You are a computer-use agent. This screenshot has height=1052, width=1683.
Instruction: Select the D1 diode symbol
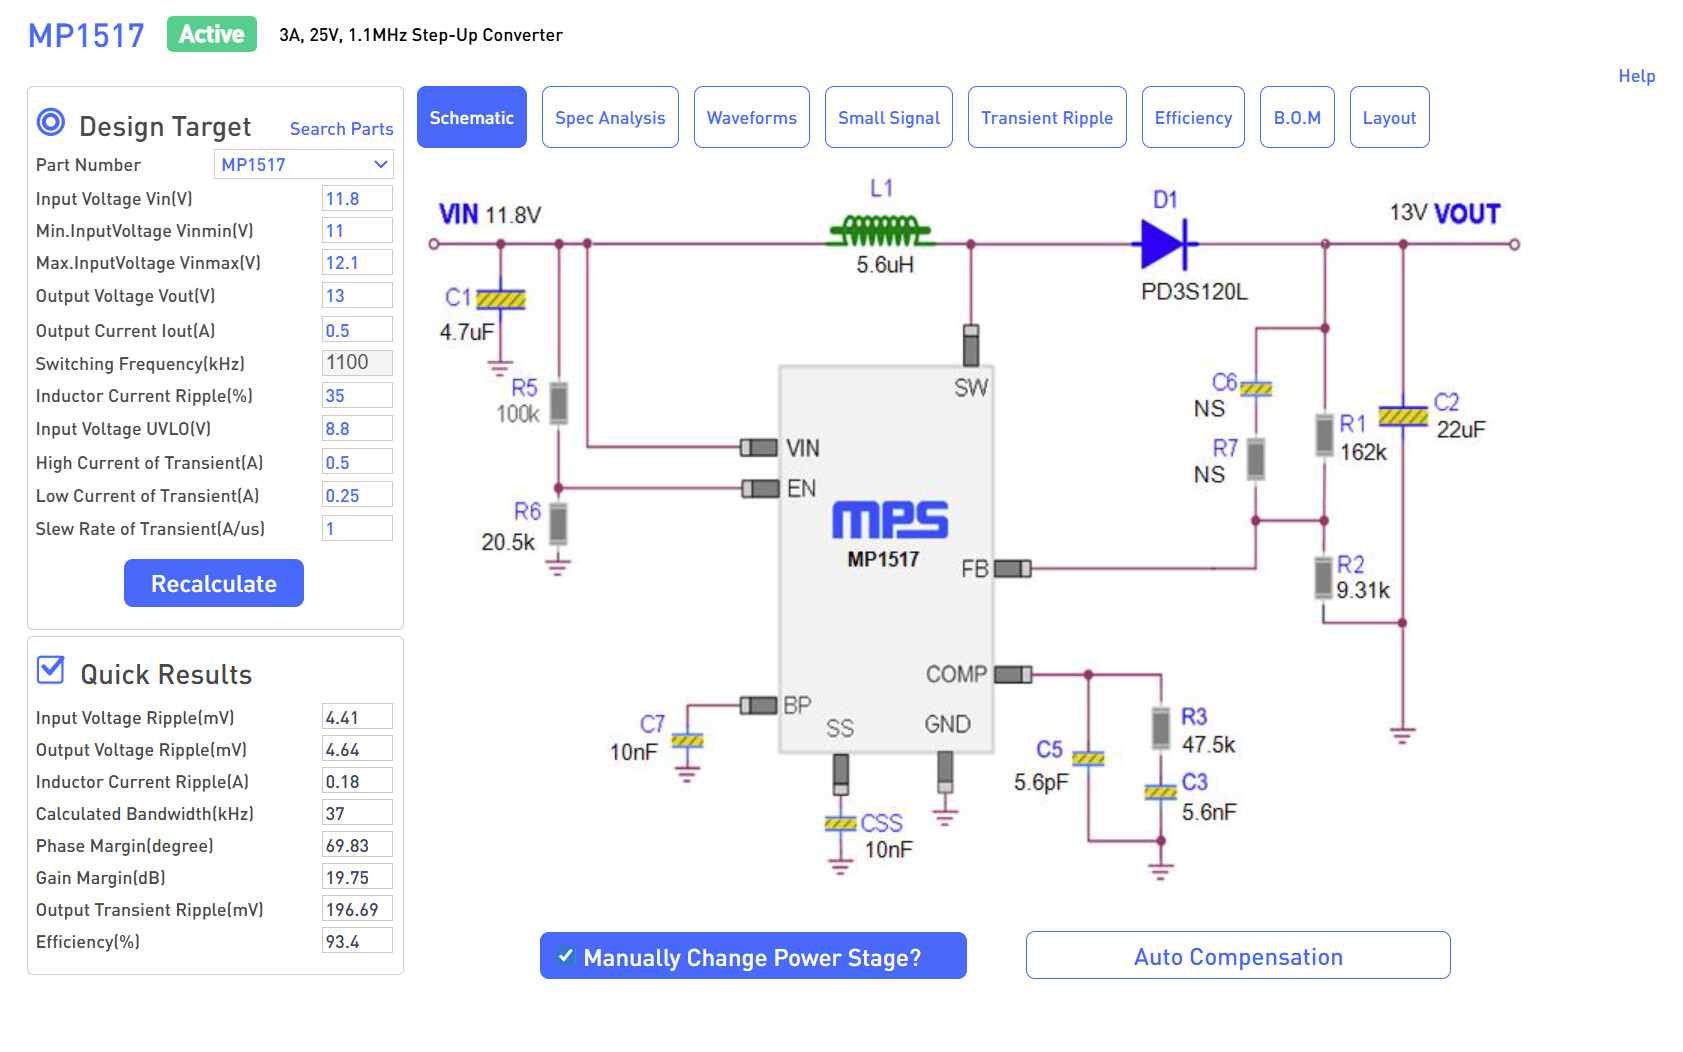click(1165, 243)
